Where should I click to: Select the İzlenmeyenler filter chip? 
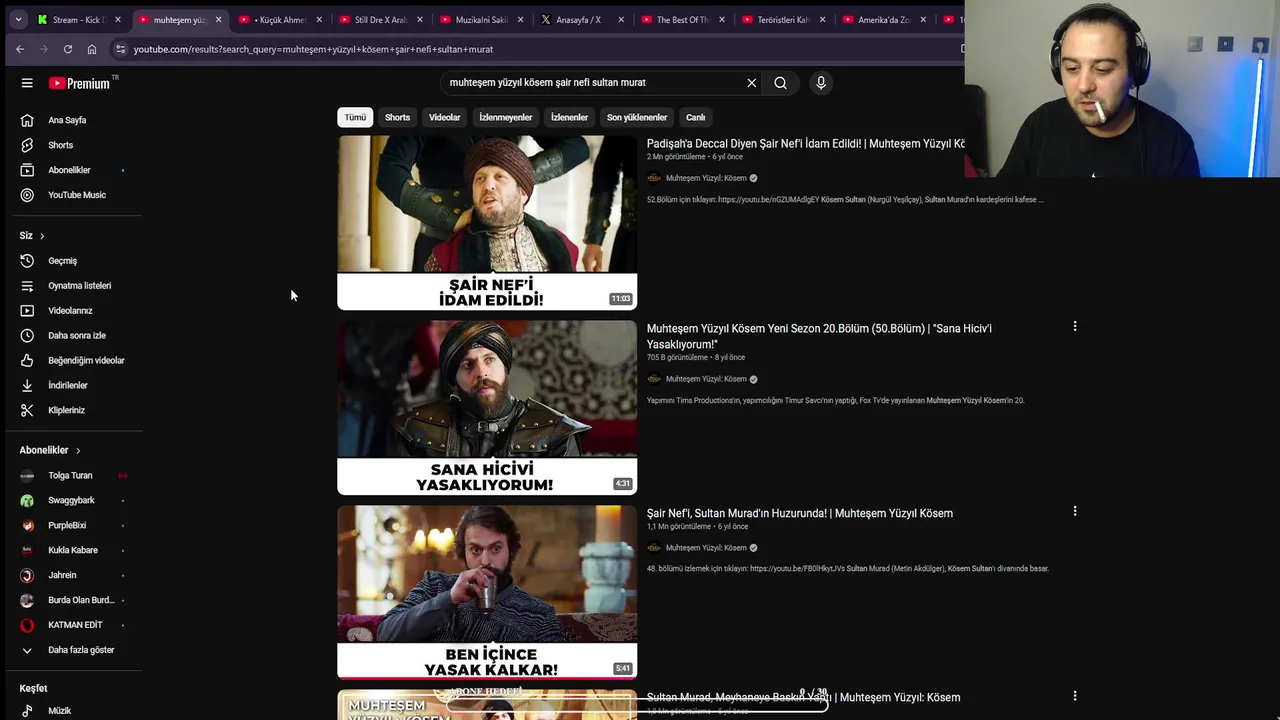[505, 118]
